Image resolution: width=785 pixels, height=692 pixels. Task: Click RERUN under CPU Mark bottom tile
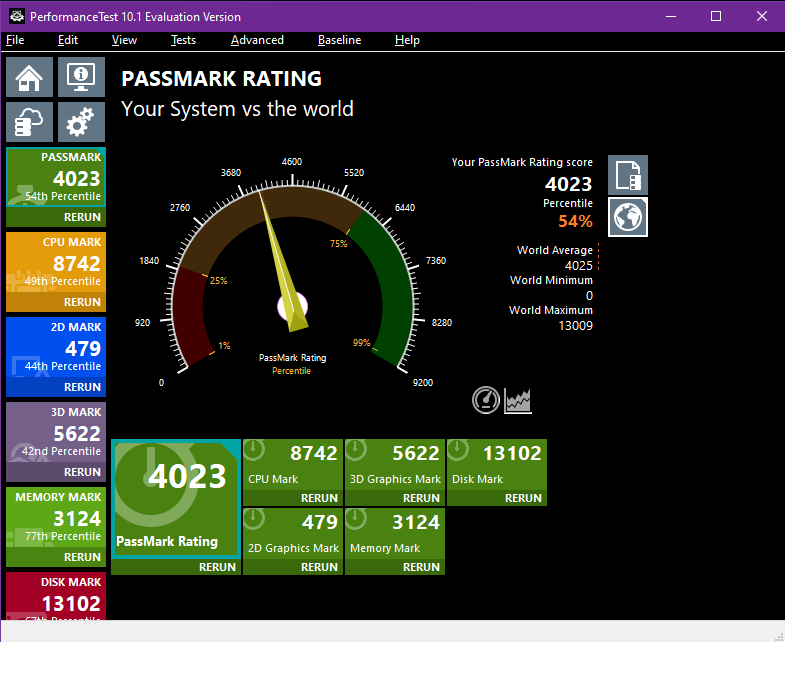click(x=293, y=498)
